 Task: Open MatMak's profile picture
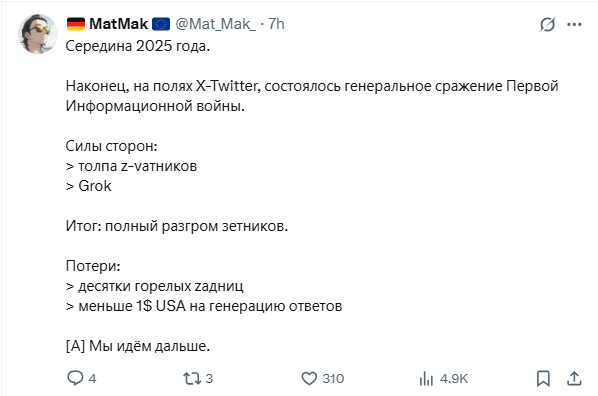point(38,34)
